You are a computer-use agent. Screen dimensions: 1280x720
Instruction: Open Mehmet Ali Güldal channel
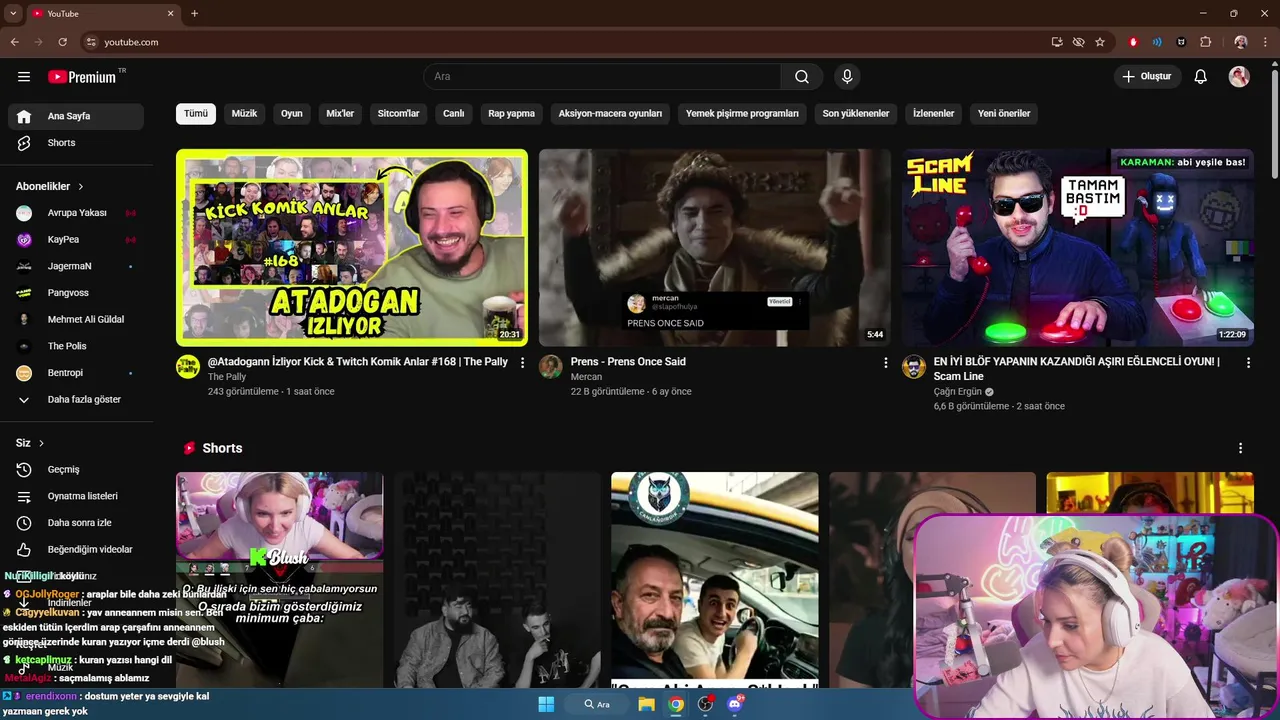coord(76,319)
